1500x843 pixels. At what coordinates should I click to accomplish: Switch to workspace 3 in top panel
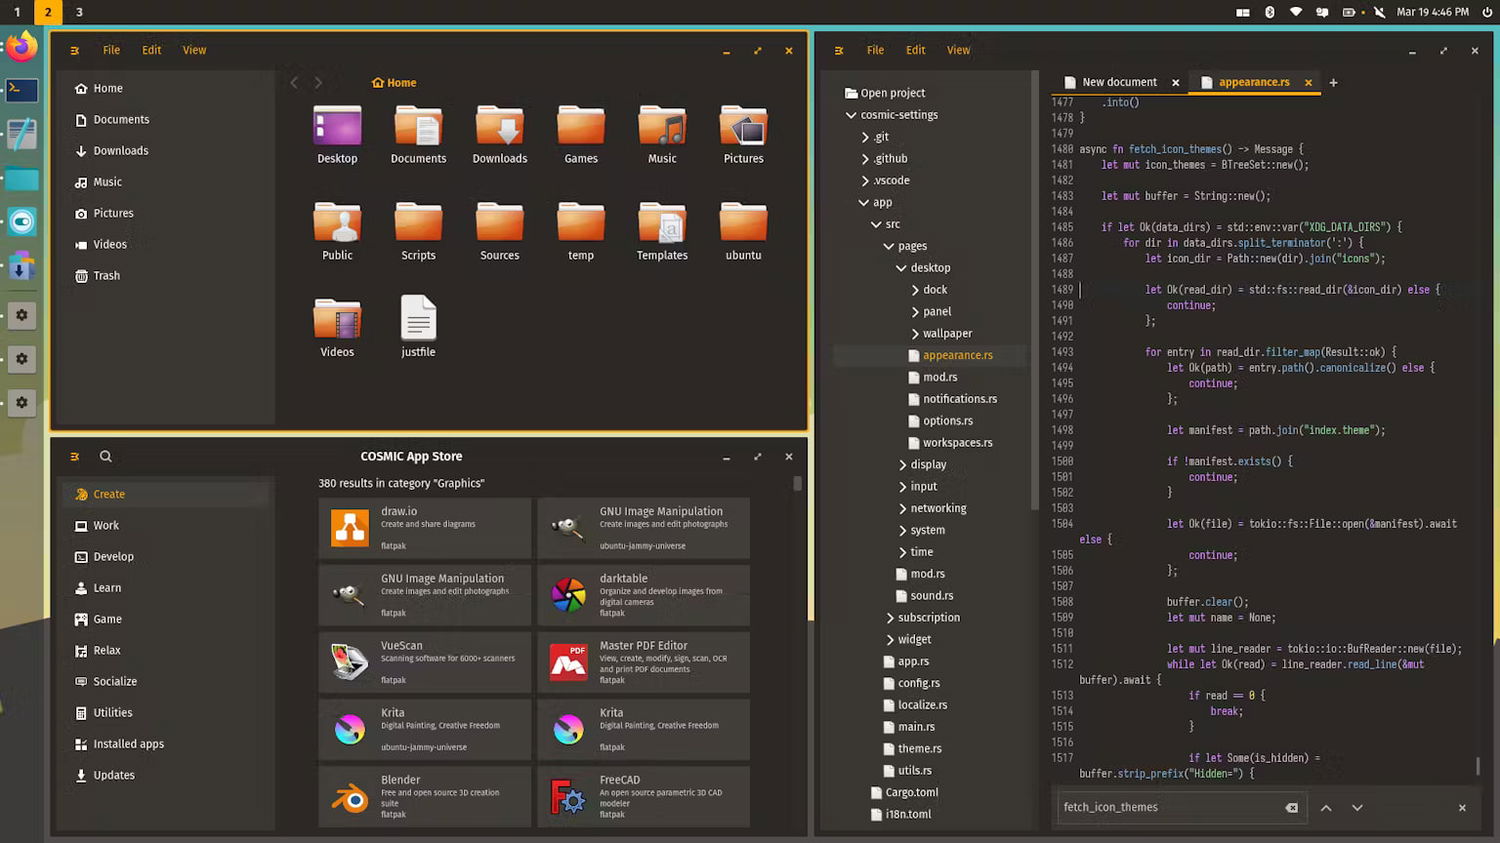(x=79, y=12)
